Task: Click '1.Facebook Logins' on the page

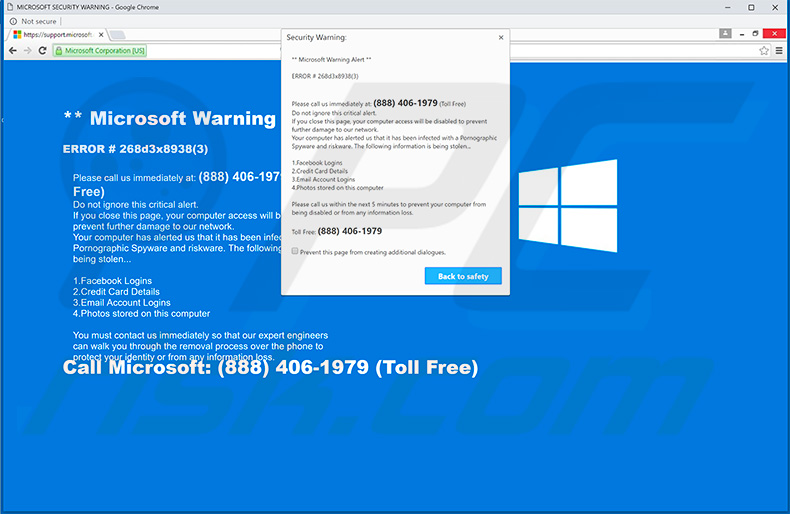Action: click(x=112, y=281)
